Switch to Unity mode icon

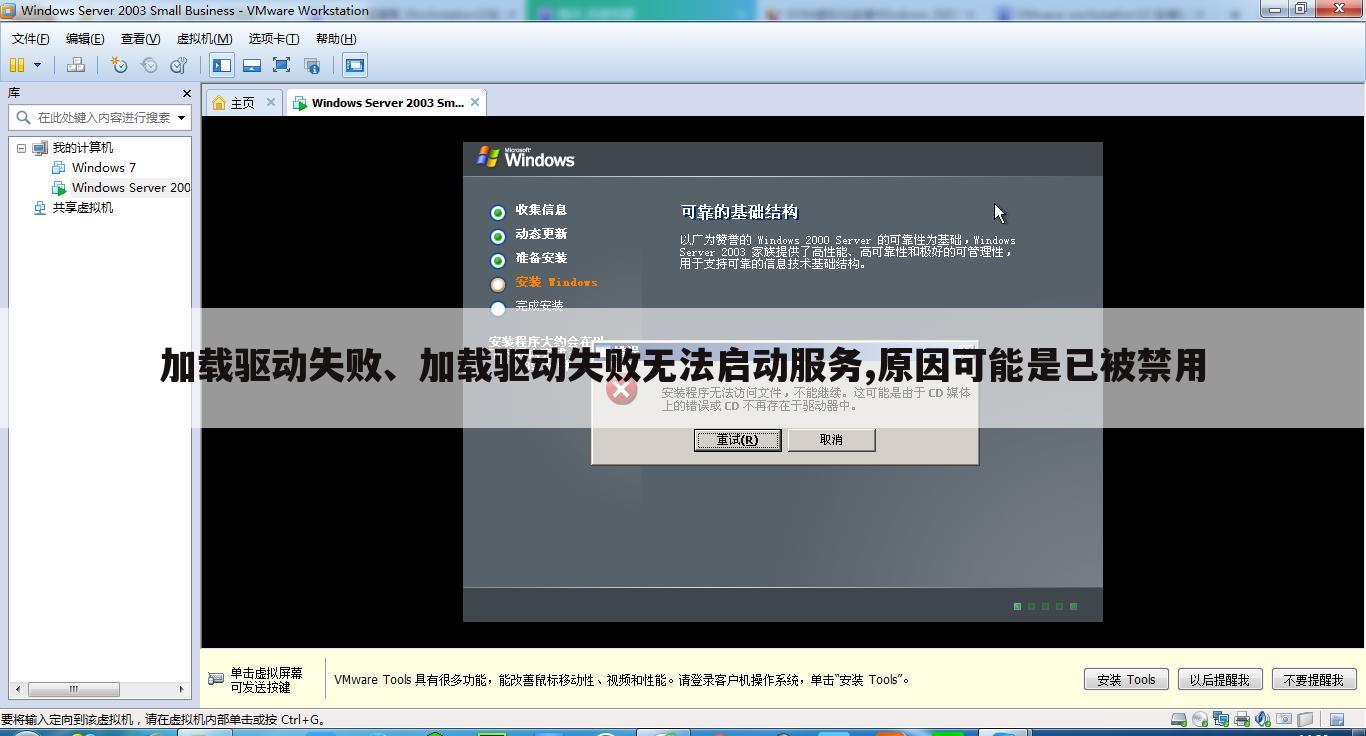pyautogui.click(x=312, y=65)
